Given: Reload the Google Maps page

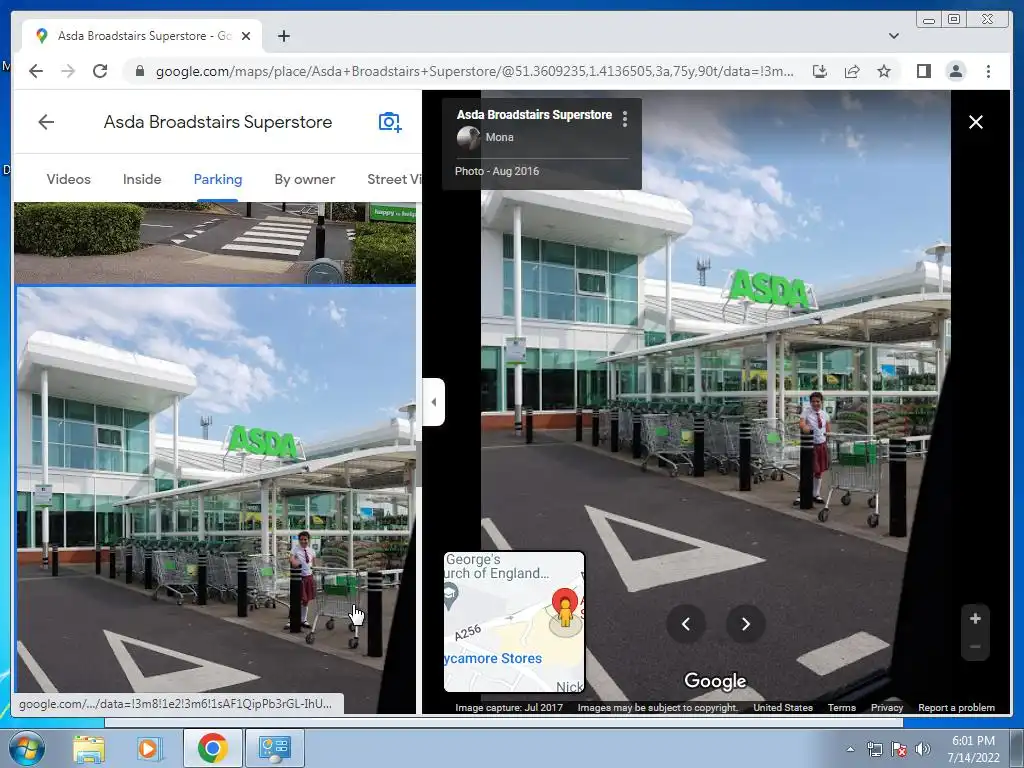Looking at the screenshot, I should pyautogui.click(x=100, y=71).
